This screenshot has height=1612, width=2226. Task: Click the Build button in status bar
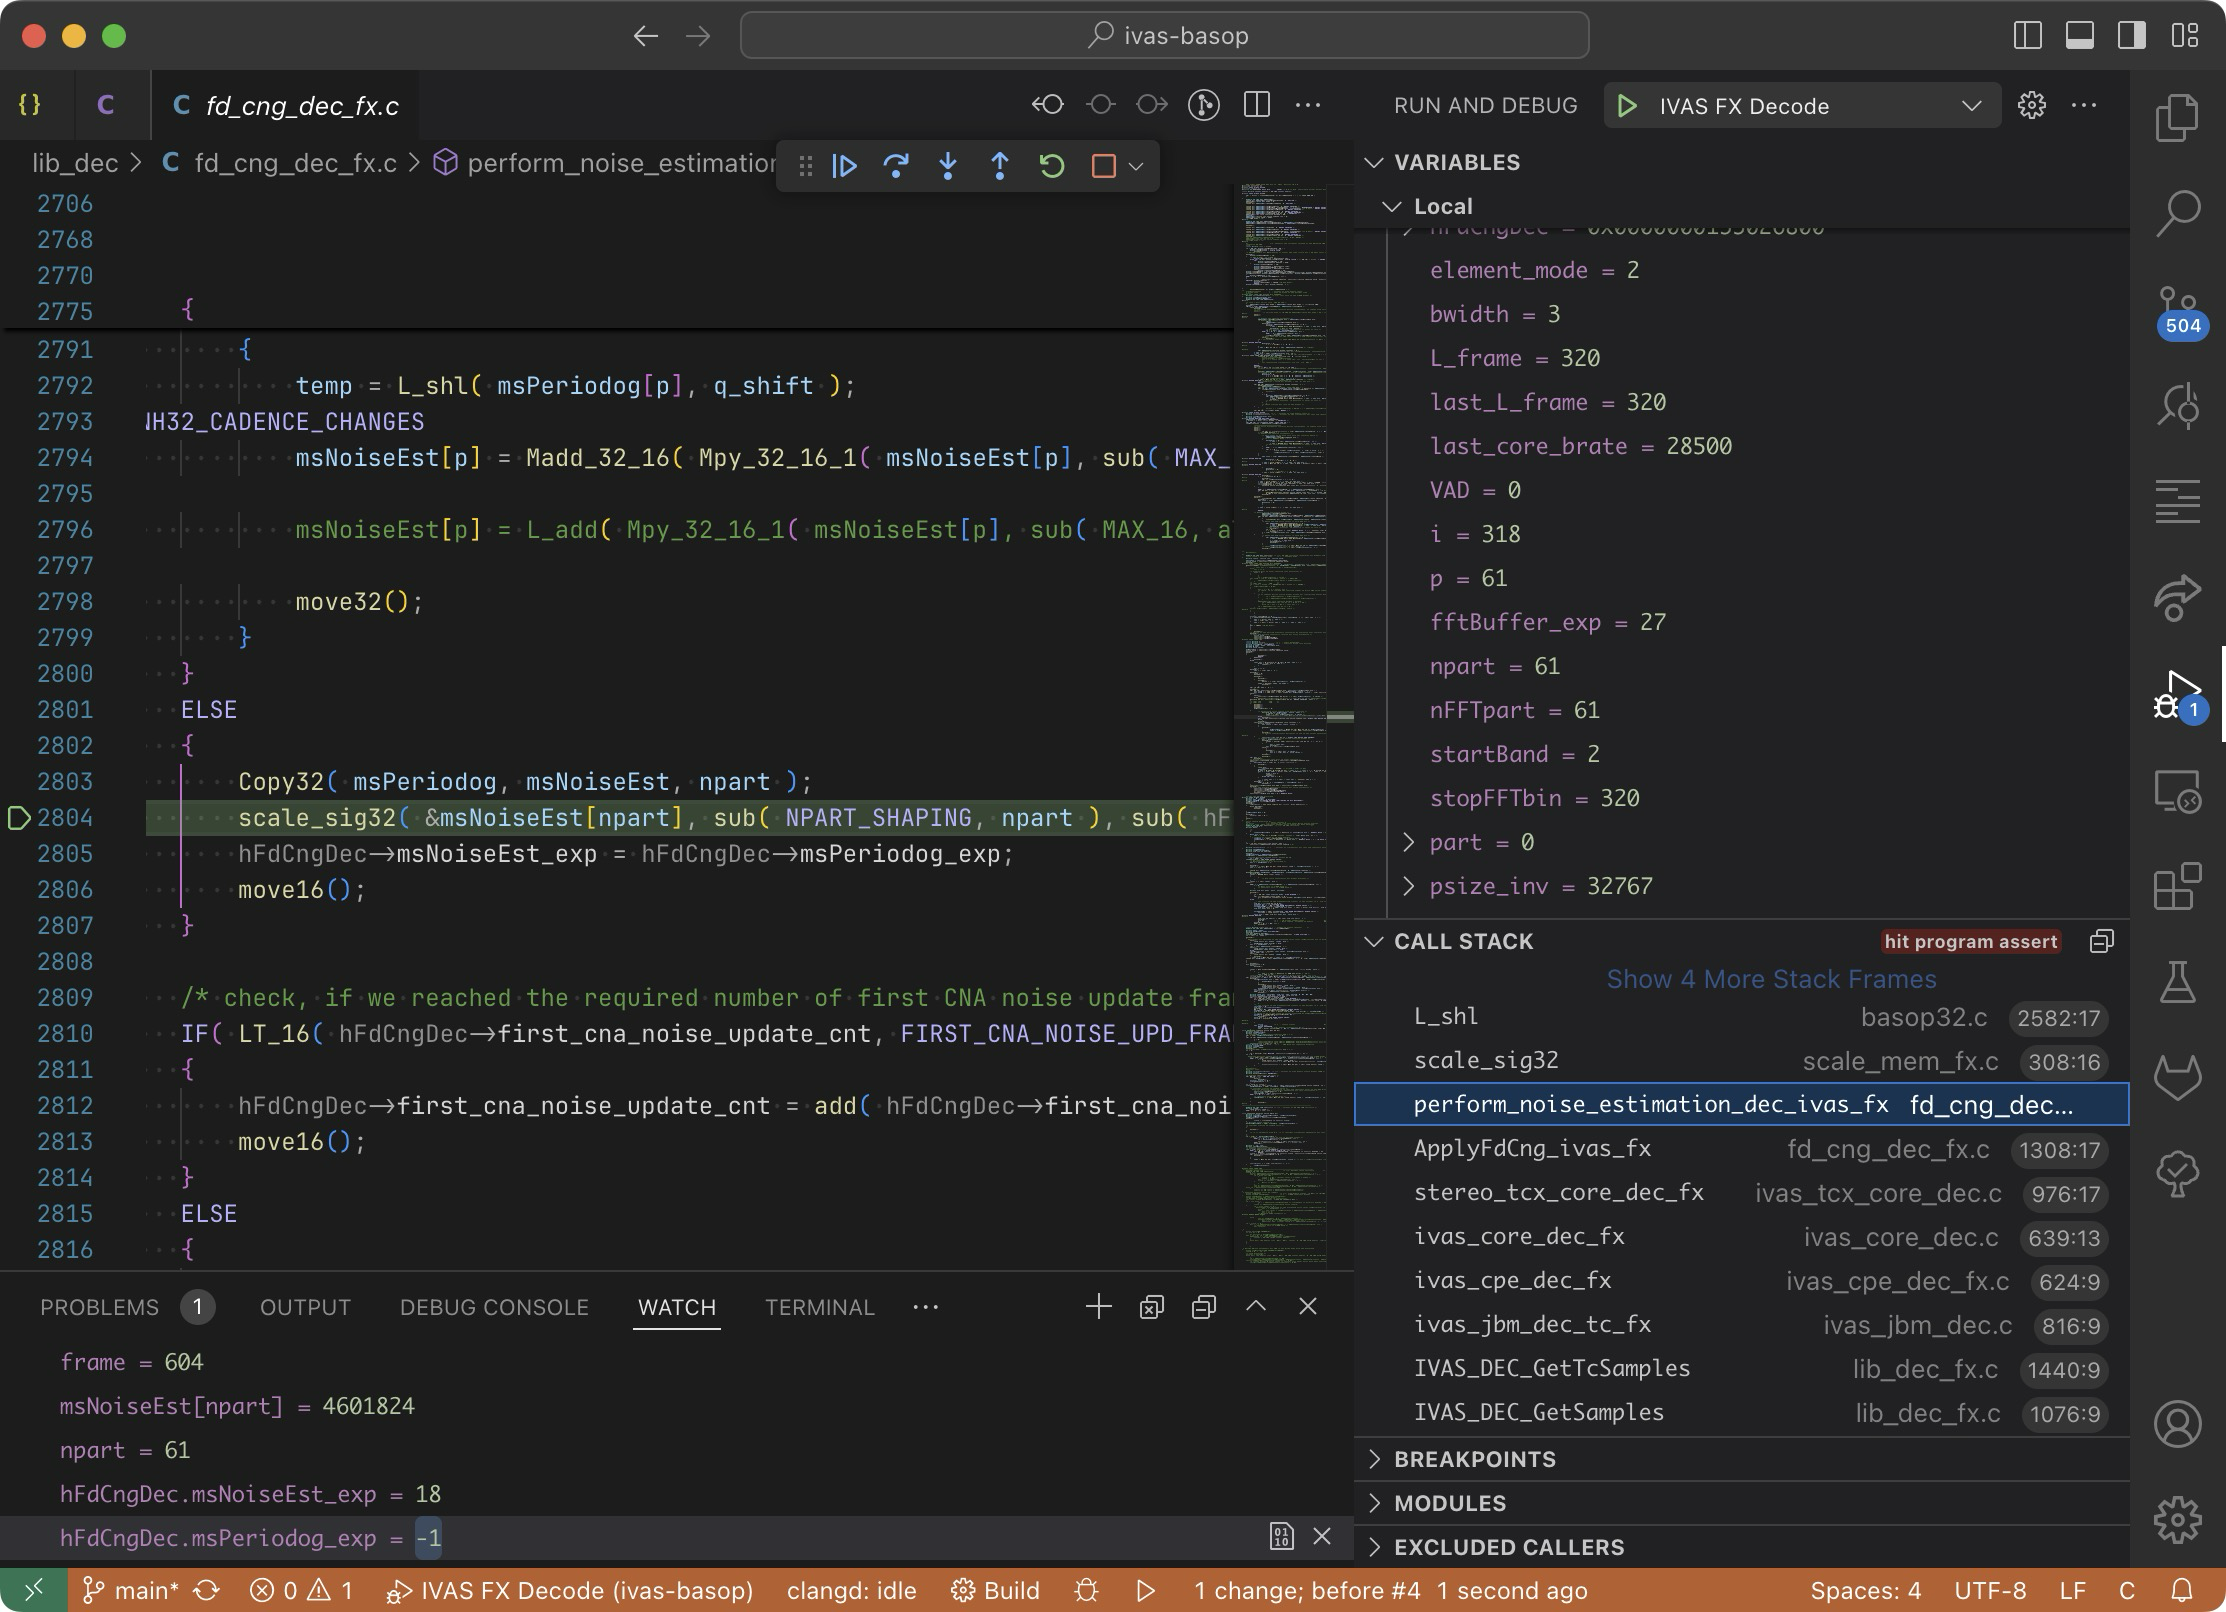(x=996, y=1590)
